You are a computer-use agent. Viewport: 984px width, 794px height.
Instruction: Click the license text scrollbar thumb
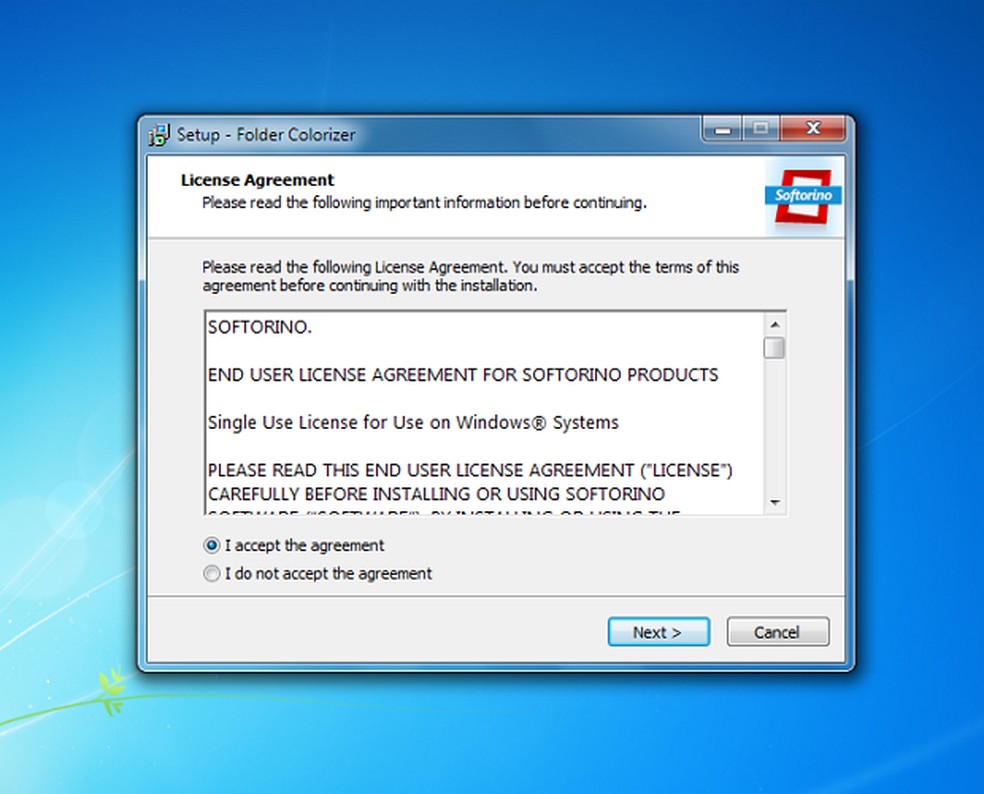[775, 348]
